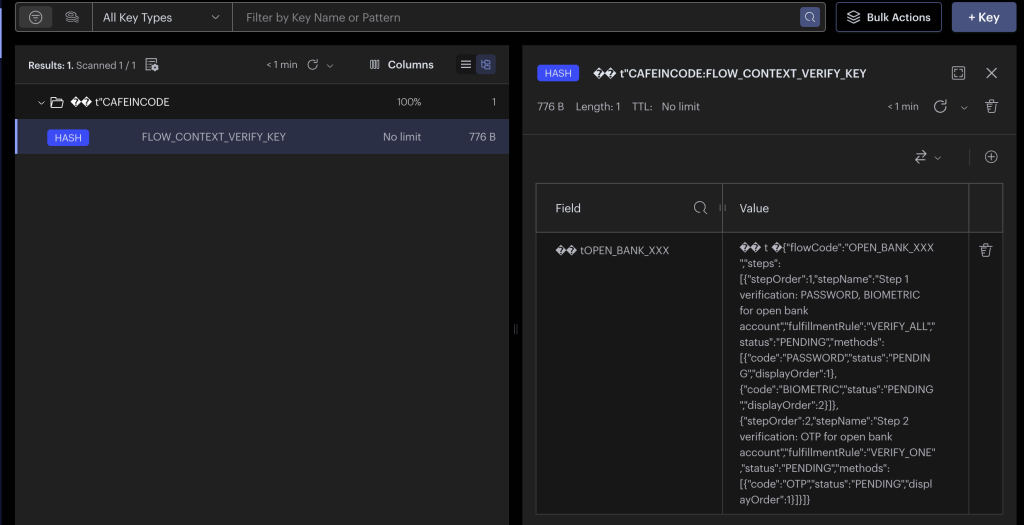The image size is (1024, 525).
Task: Edit the TTL No limit value in details
Action: point(680,106)
